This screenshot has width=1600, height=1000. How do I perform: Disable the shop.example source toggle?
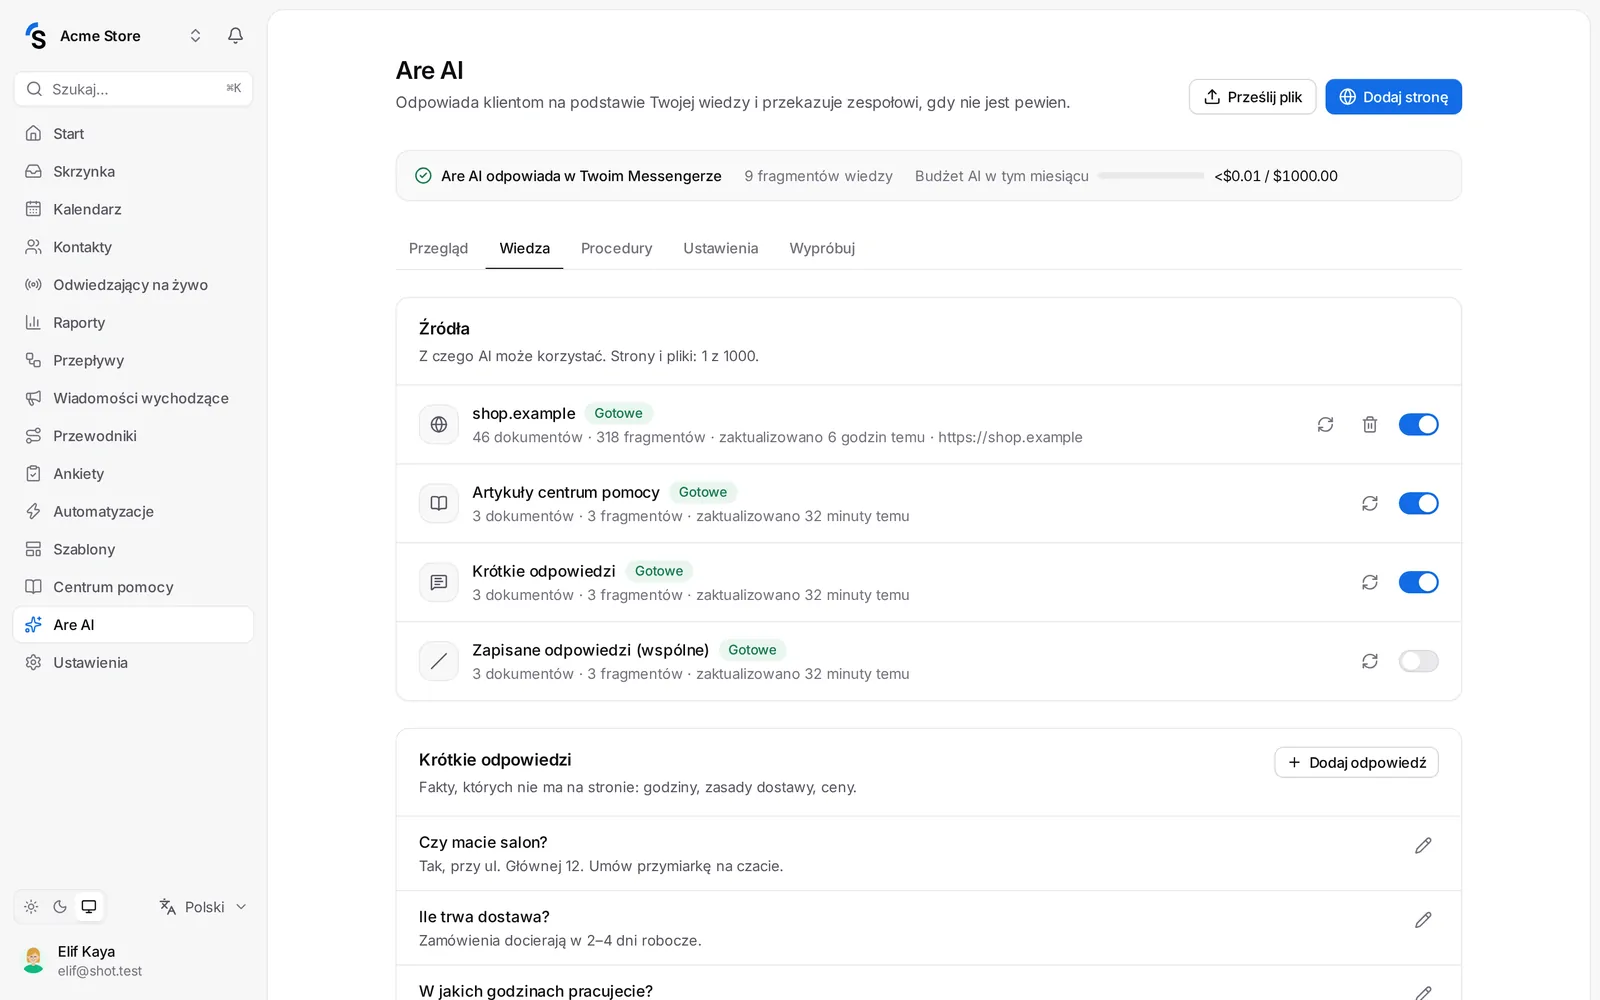pos(1418,424)
